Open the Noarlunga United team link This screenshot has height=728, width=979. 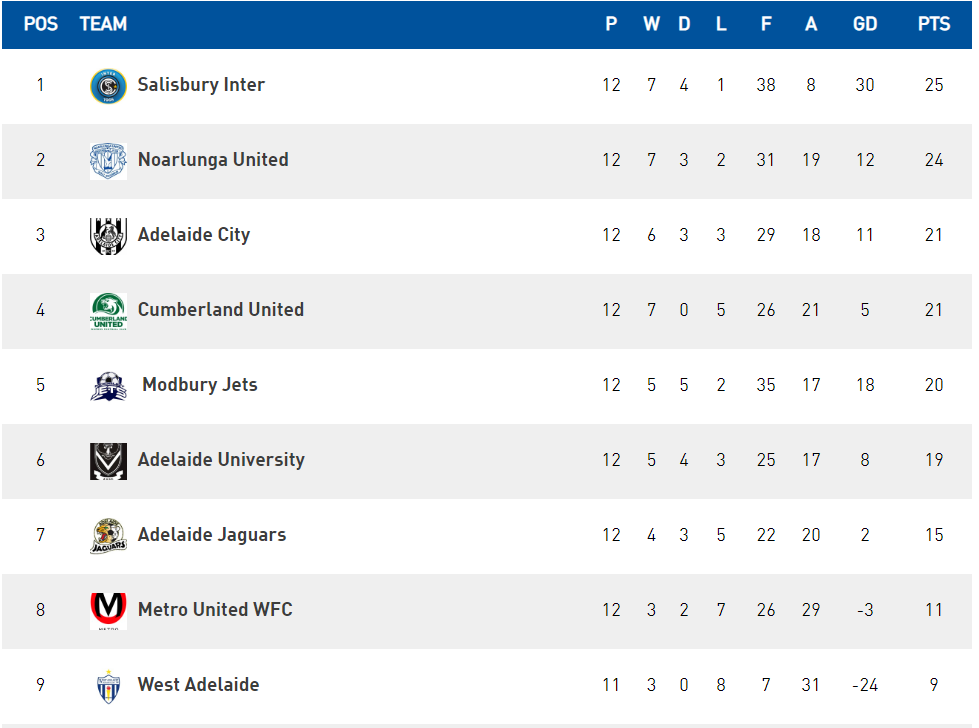(x=213, y=160)
